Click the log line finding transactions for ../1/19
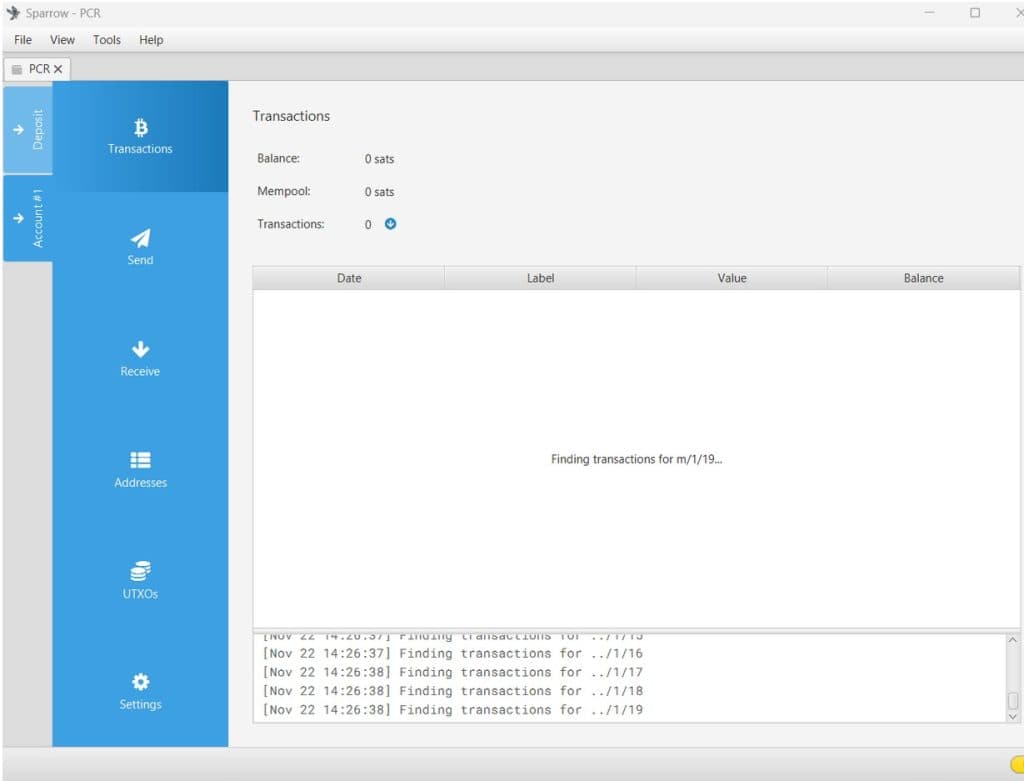1024x781 pixels. coord(455,710)
